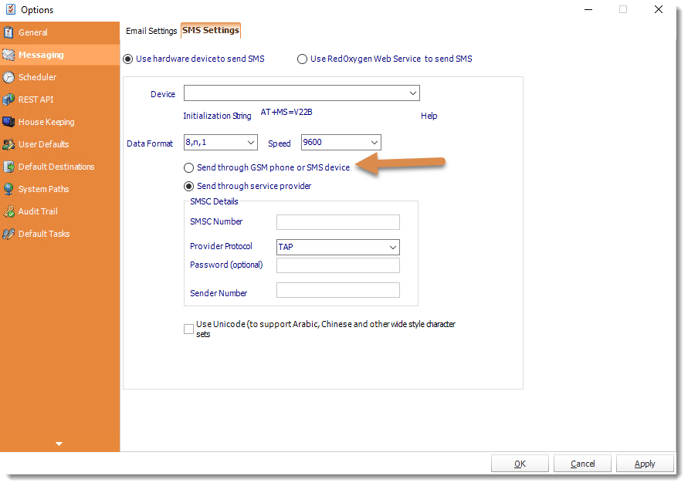
Task: Click the Default Destinations icon
Action: pyautogui.click(x=8, y=167)
